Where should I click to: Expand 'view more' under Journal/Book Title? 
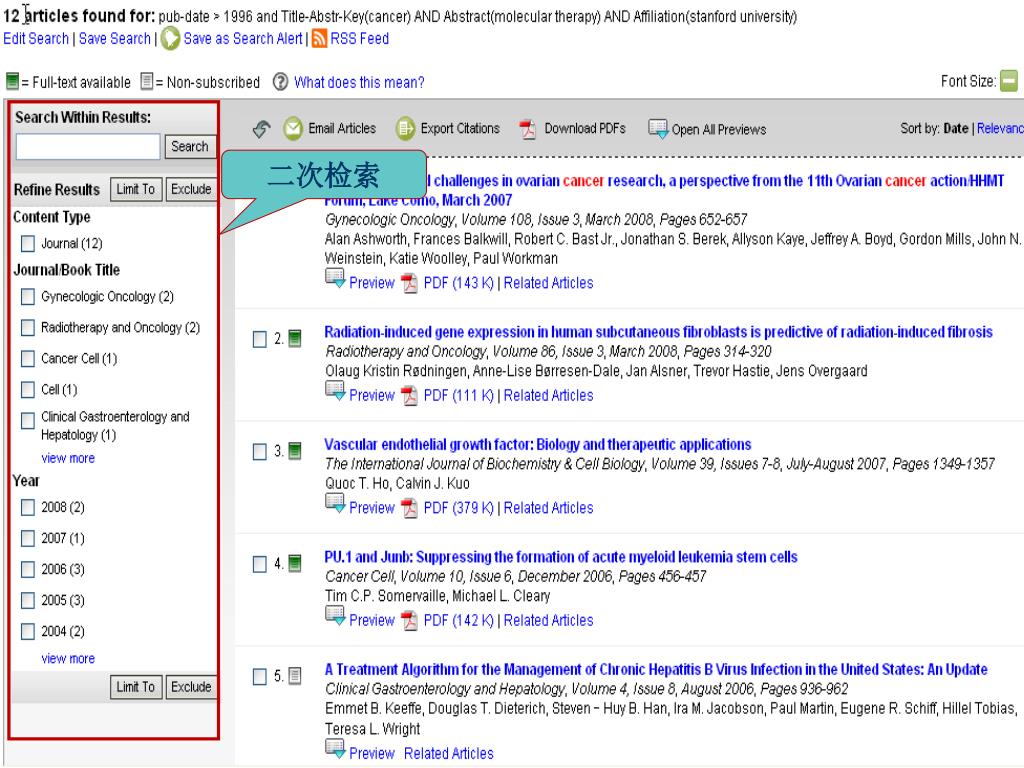(68, 459)
